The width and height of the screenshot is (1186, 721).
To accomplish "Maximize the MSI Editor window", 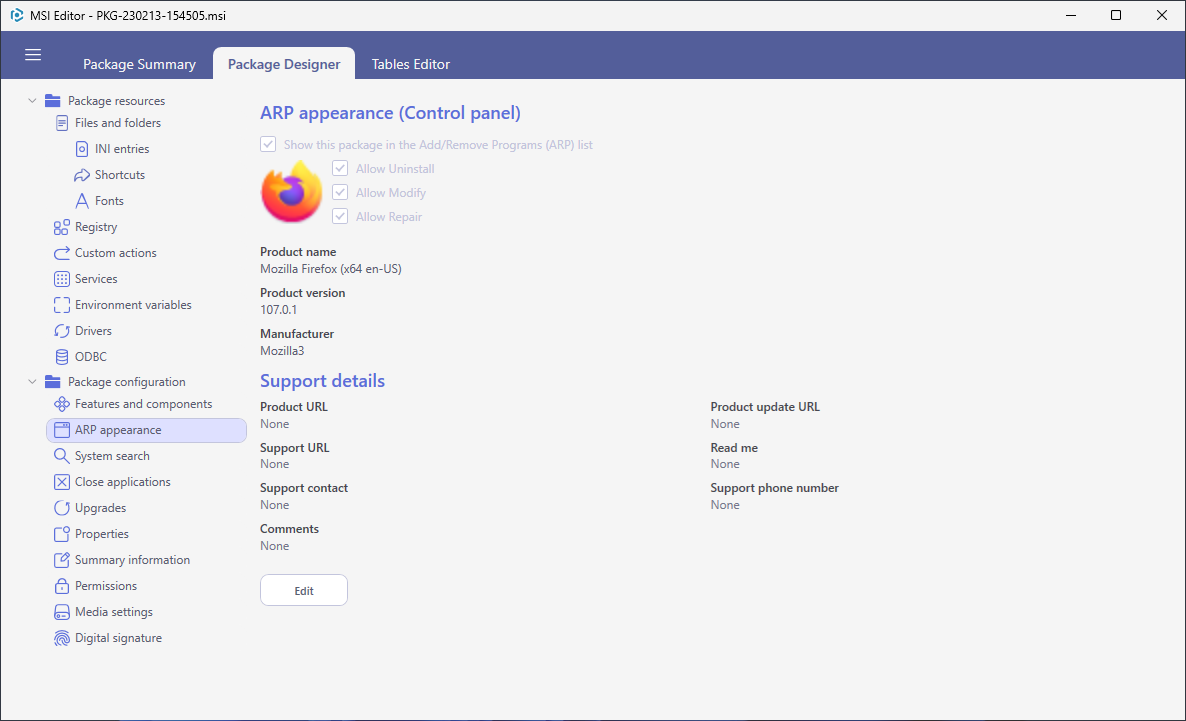I will coord(1116,15).
